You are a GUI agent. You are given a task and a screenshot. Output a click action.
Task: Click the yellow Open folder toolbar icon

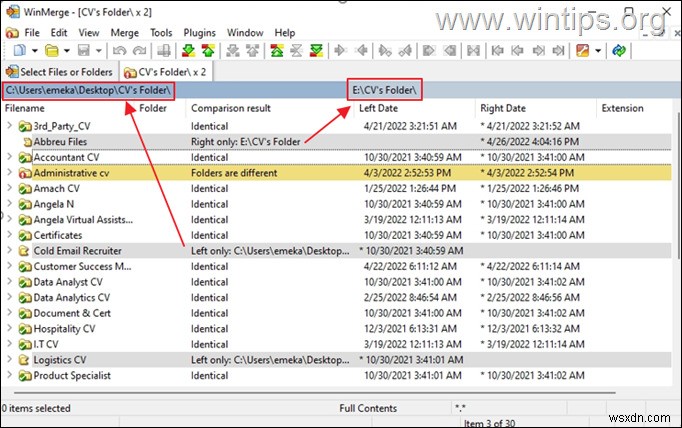coord(52,51)
